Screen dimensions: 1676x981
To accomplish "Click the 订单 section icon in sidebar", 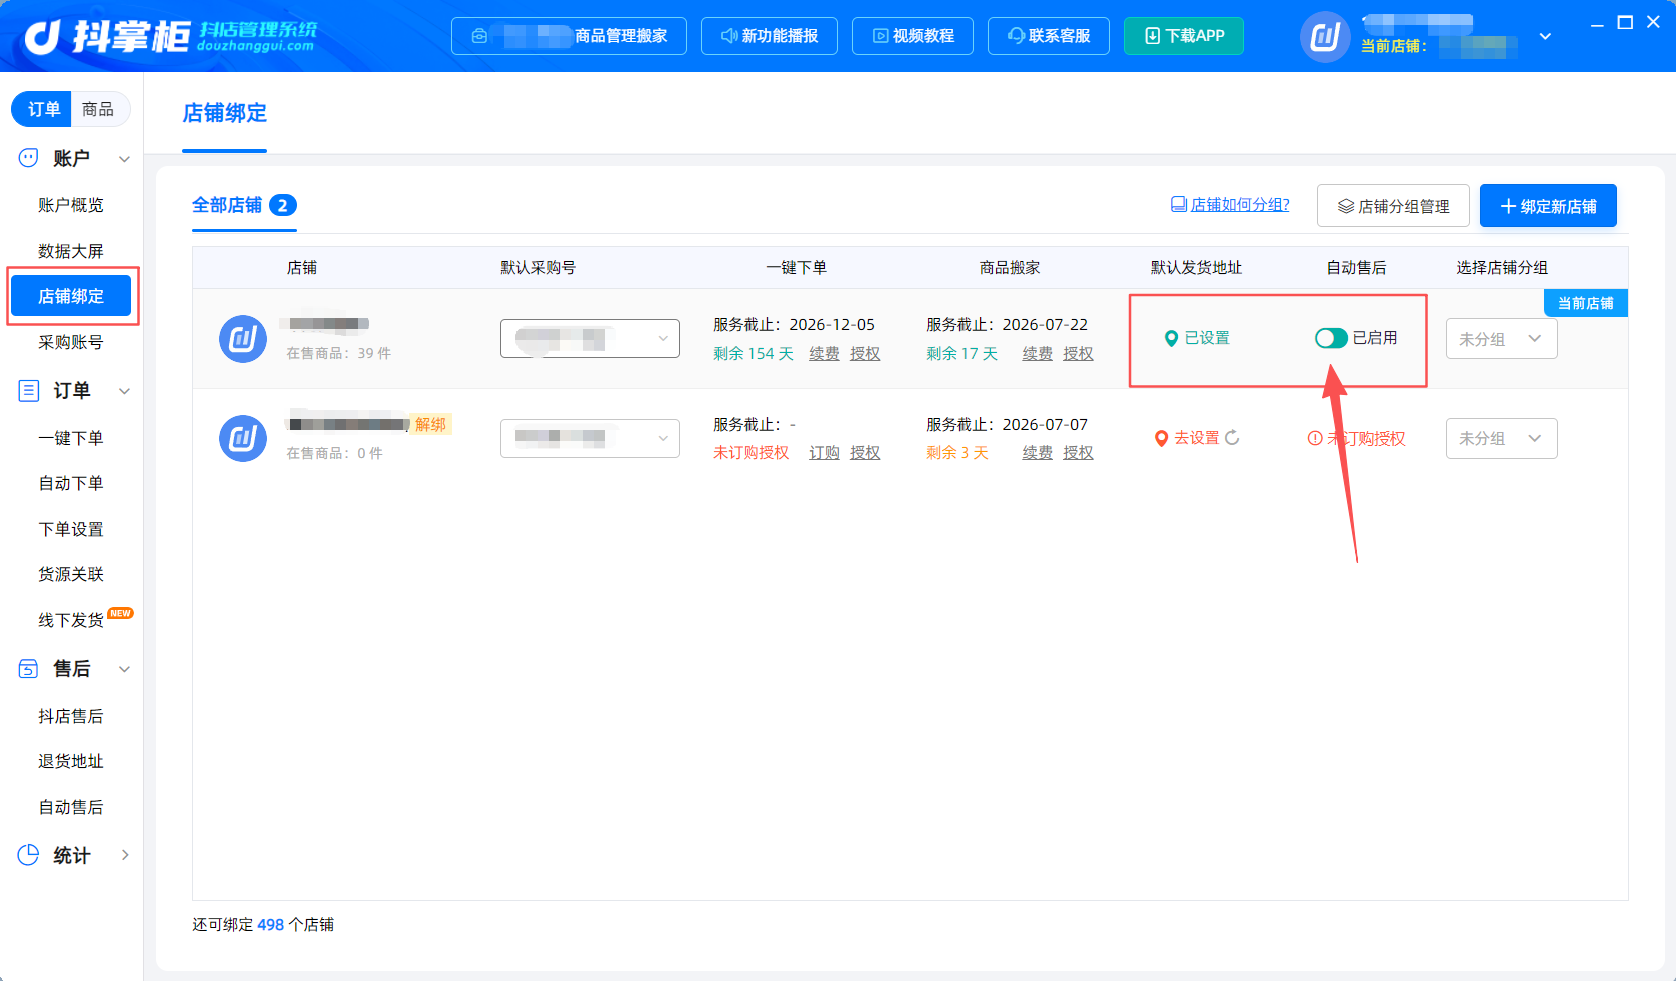I will tap(29, 390).
